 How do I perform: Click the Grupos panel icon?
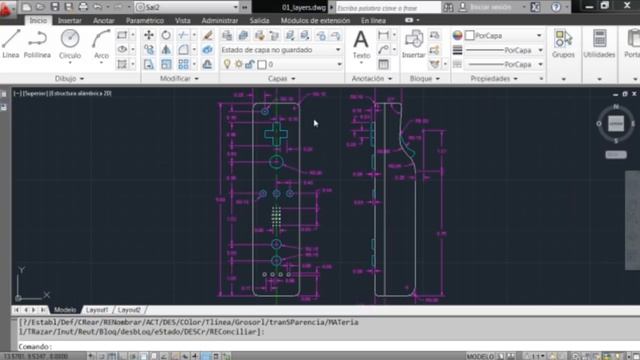(x=563, y=44)
